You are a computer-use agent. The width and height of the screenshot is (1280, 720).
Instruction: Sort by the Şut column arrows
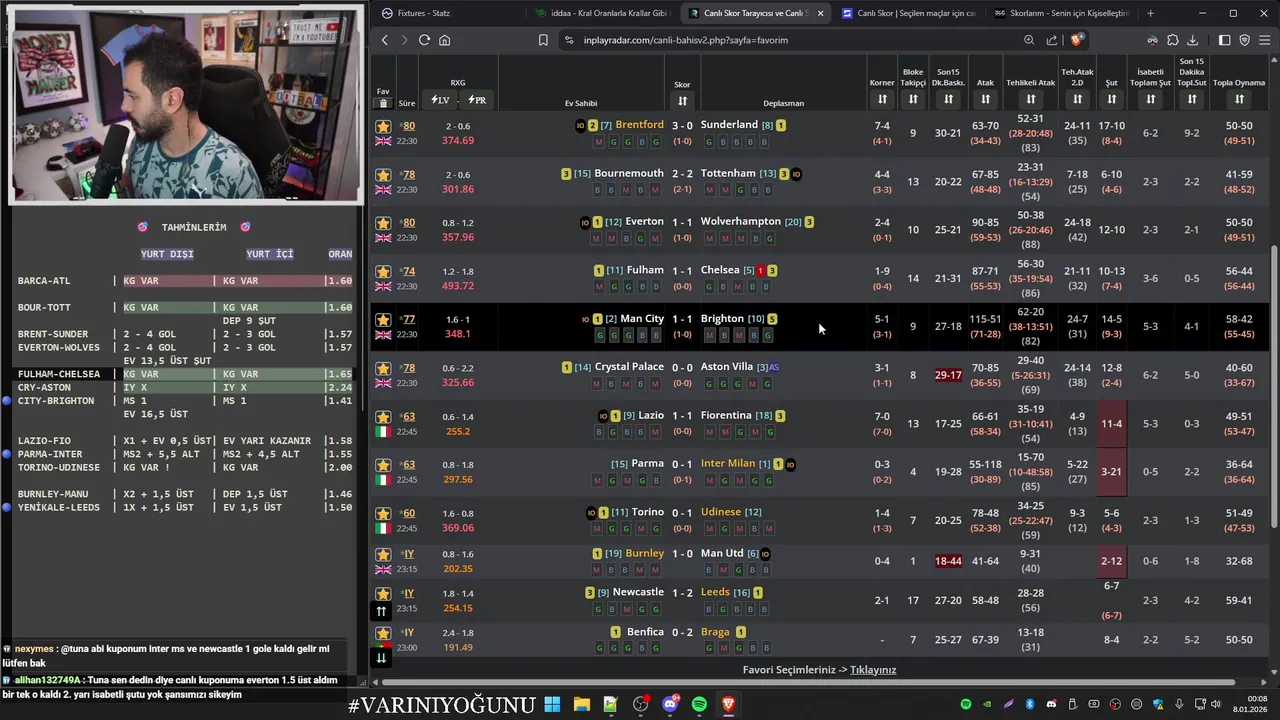tap(1111, 99)
